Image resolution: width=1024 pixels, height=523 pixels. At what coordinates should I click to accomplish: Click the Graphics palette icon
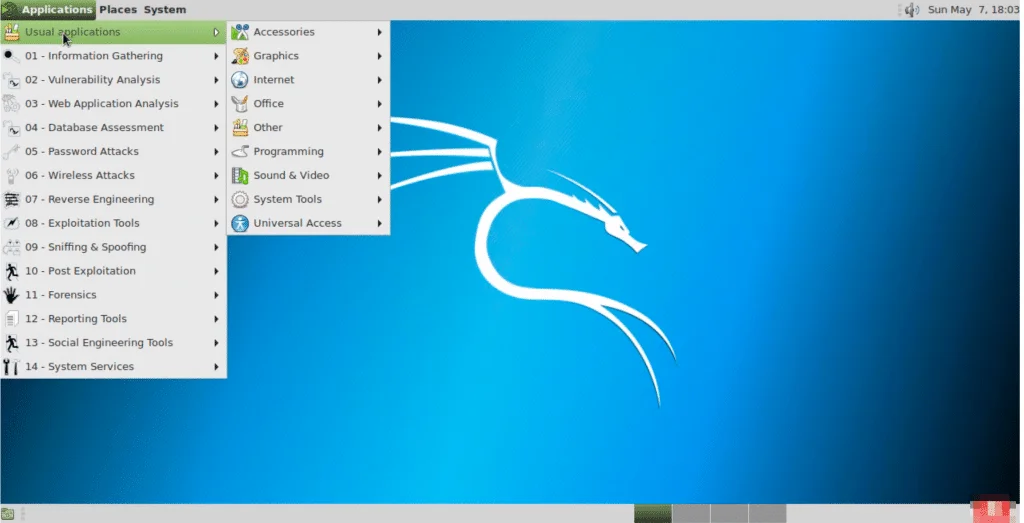pyautogui.click(x=240, y=56)
